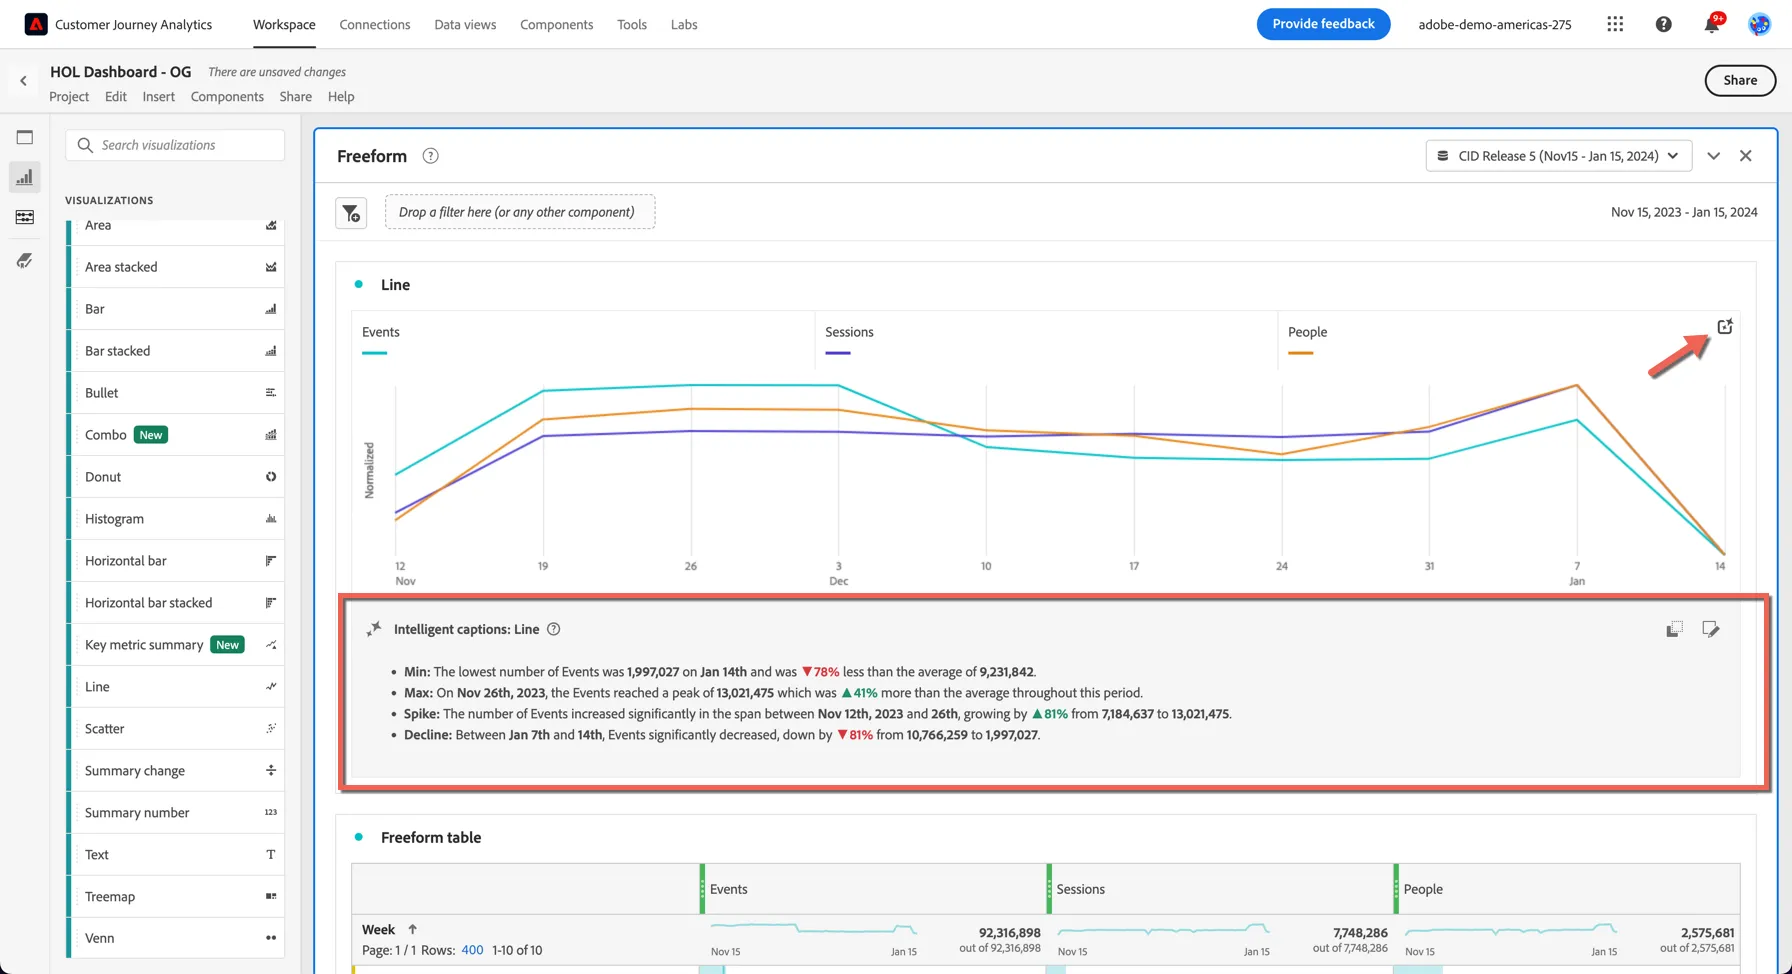Open the Labs tab
This screenshot has width=1792, height=974.
tap(684, 24)
